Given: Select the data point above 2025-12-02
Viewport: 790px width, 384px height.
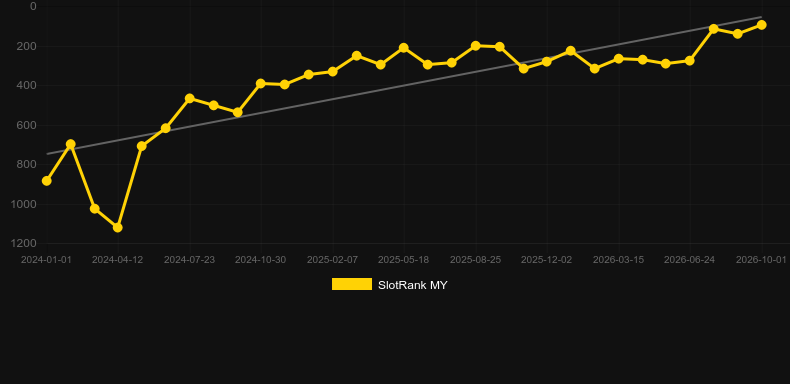Looking at the screenshot, I should [x=547, y=61].
